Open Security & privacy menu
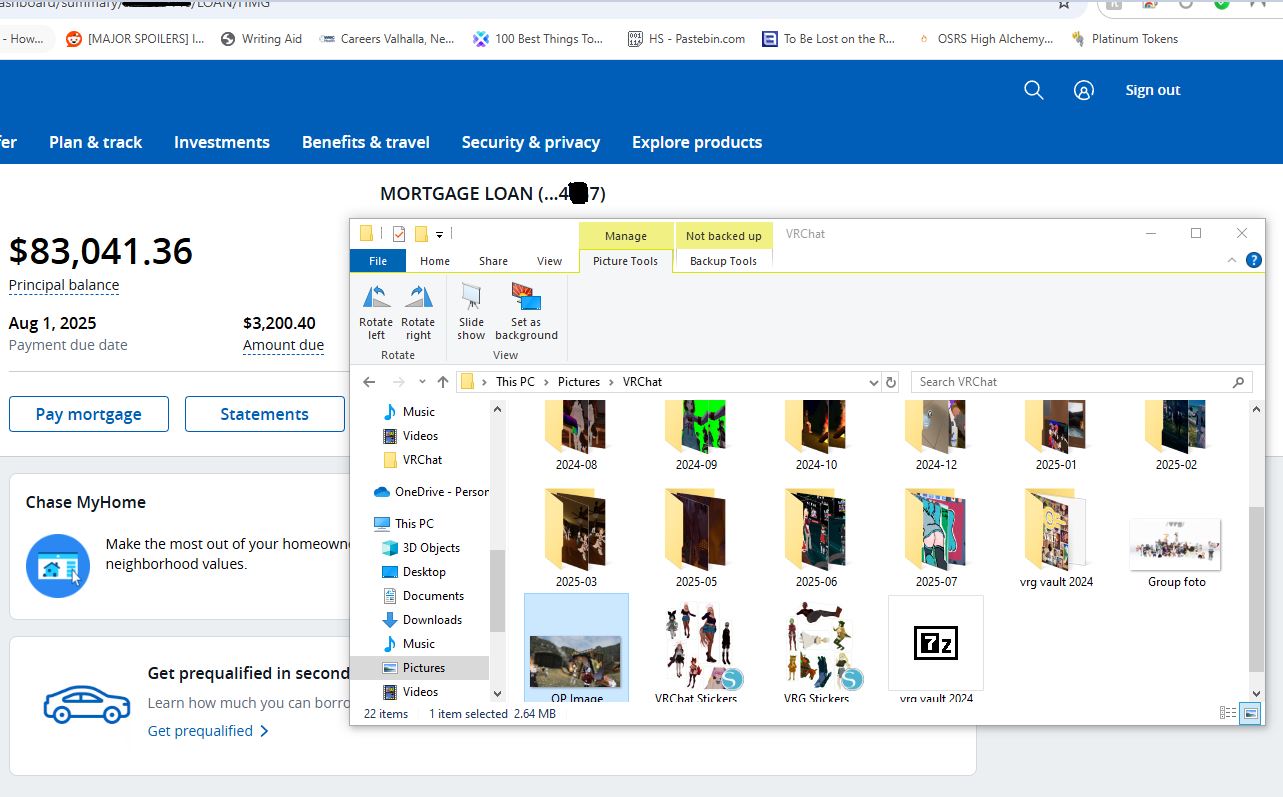1283x797 pixels. (531, 142)
